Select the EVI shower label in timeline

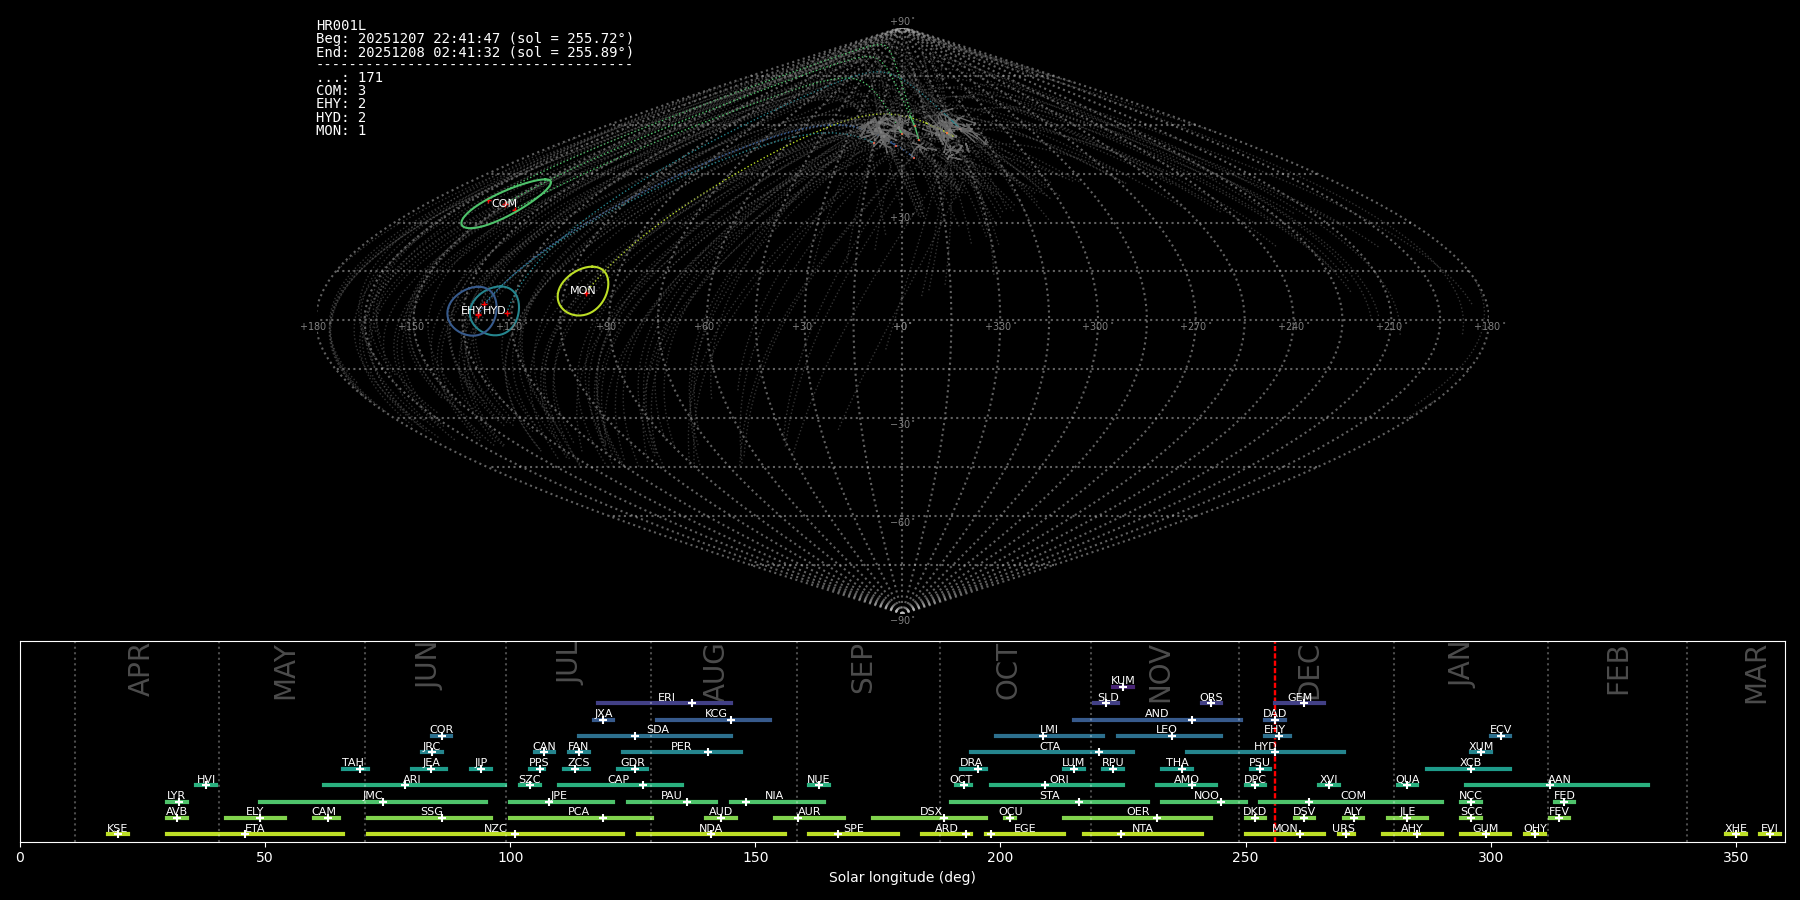pyautogui.click(x=1769, y=829)
